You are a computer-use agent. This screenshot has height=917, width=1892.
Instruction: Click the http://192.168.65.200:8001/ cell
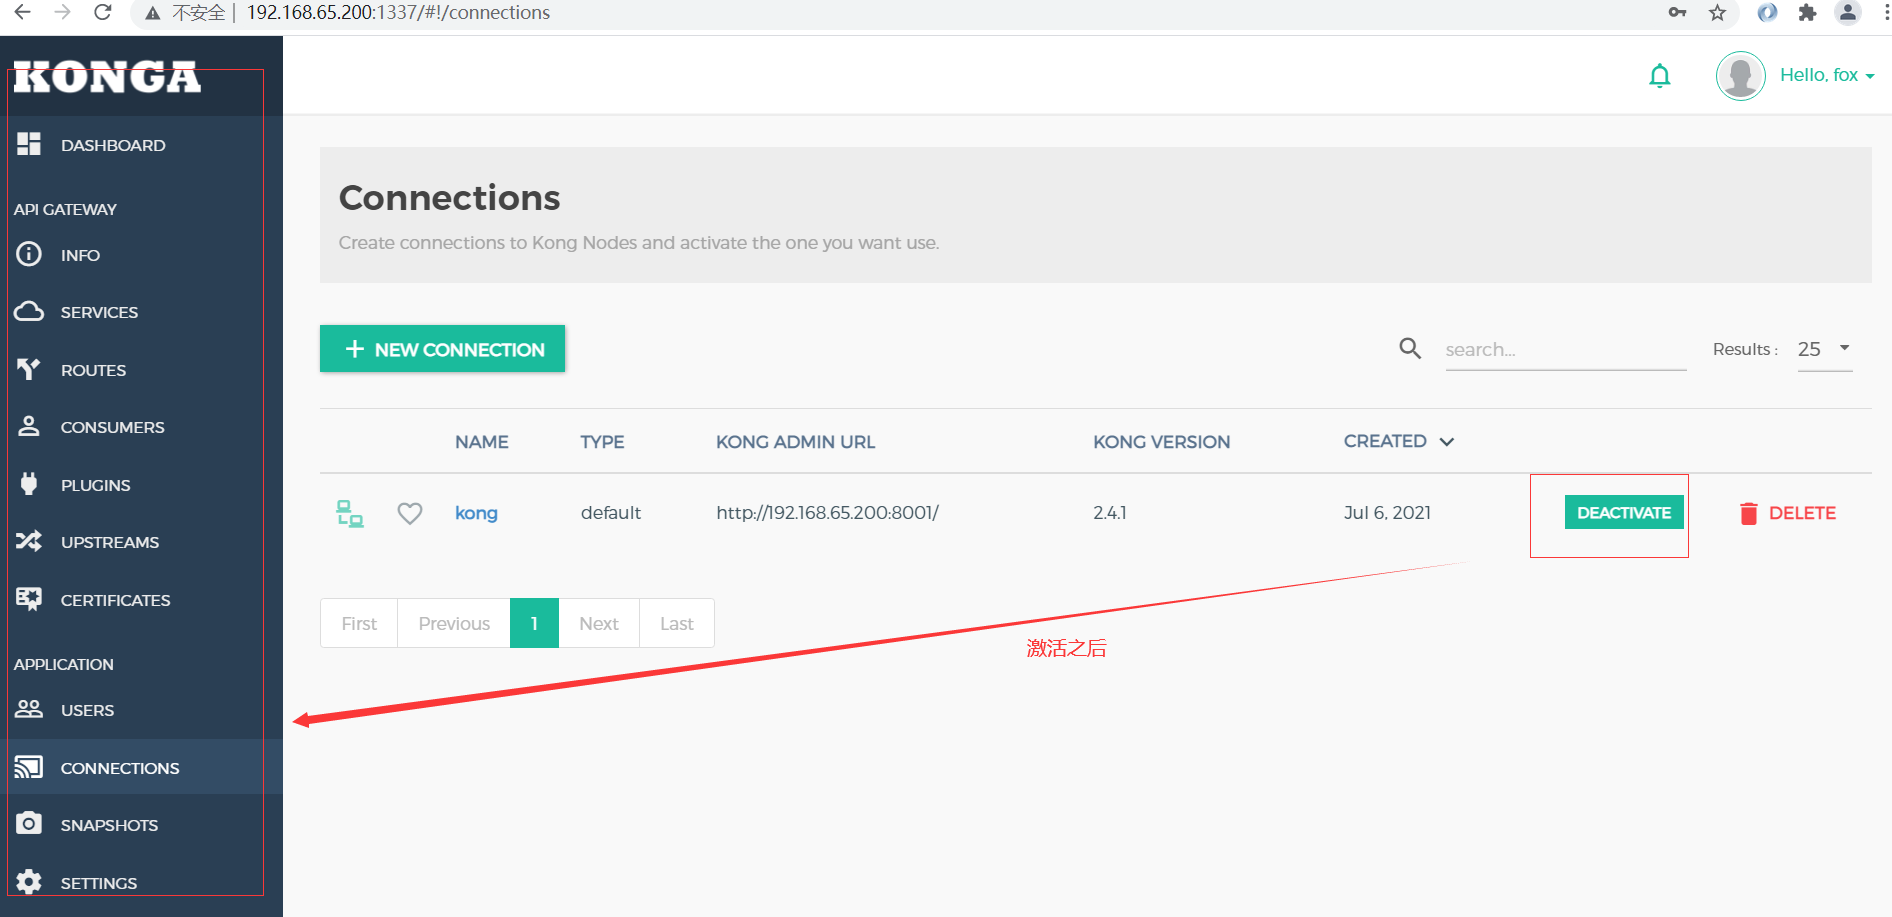click(x=827, y=513)
